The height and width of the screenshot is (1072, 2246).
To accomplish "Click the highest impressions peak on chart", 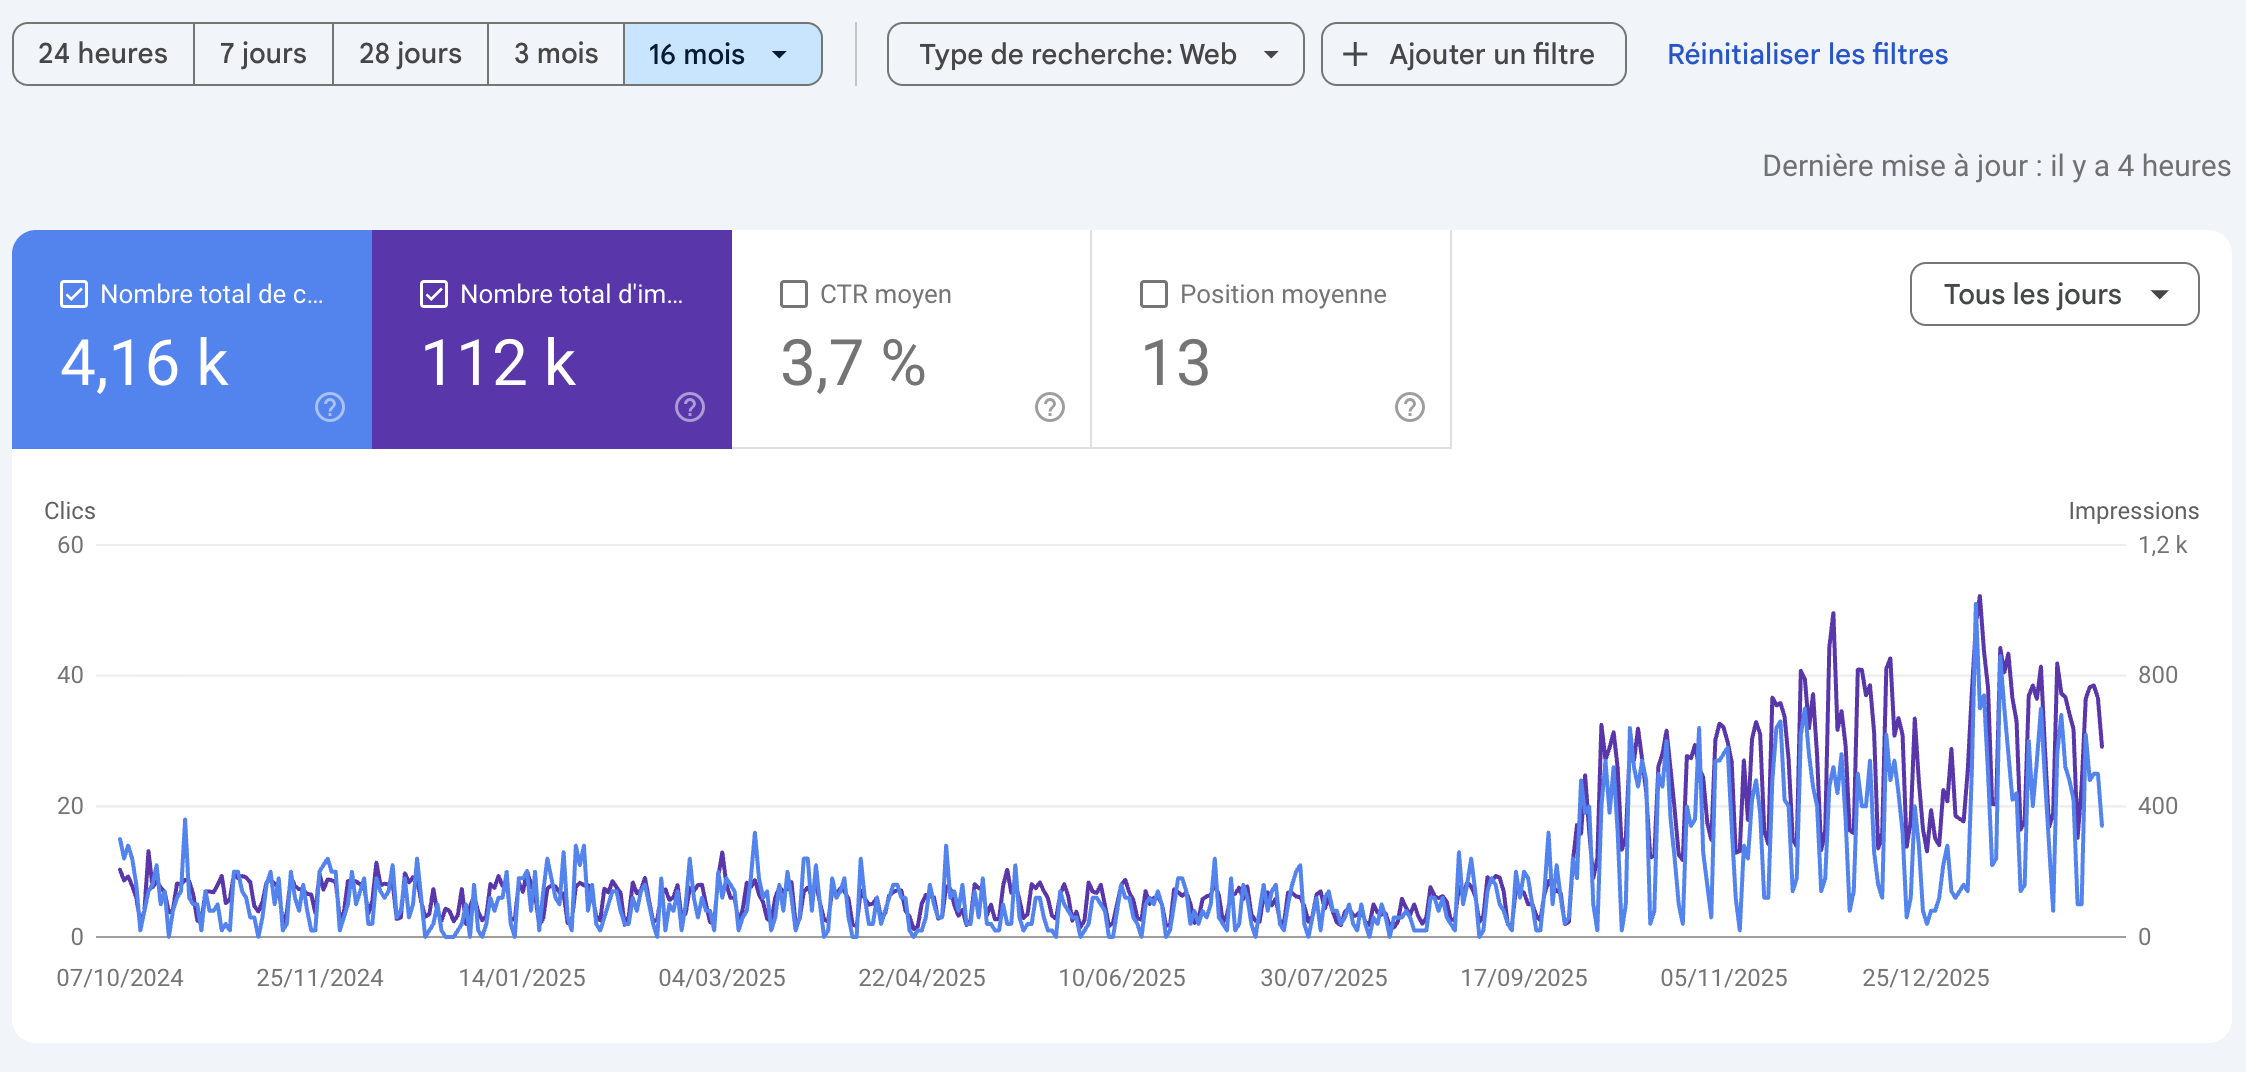I will [1980, 598].
